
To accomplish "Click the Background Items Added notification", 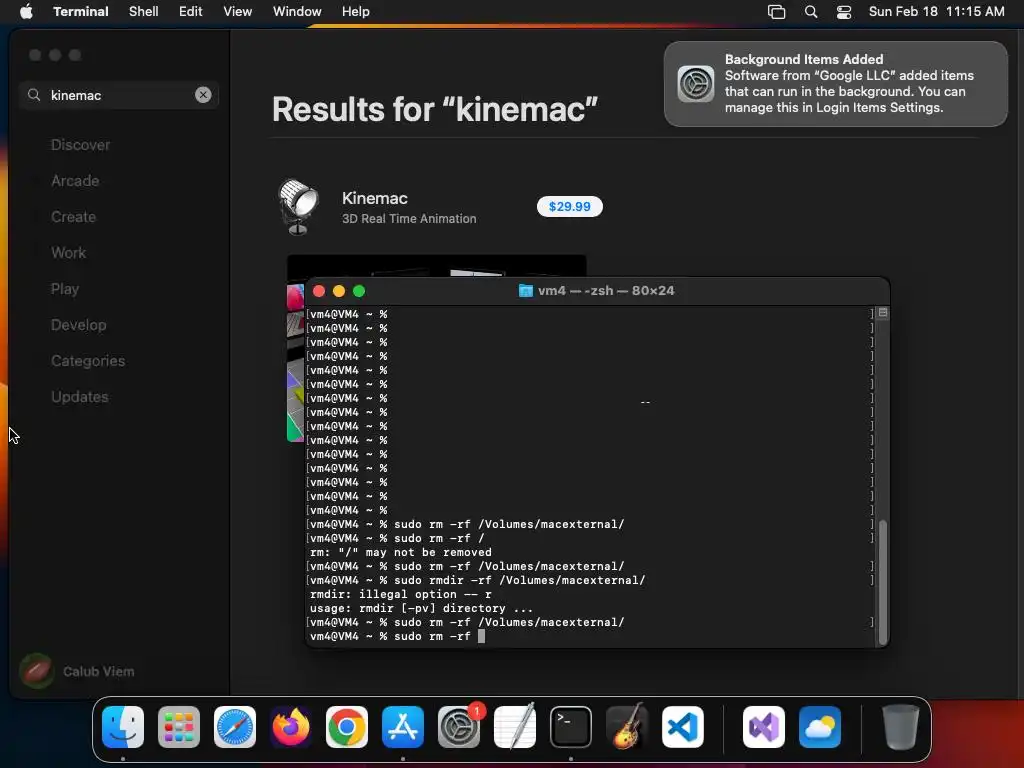I will pyautogui.click(x=835, y=84).
